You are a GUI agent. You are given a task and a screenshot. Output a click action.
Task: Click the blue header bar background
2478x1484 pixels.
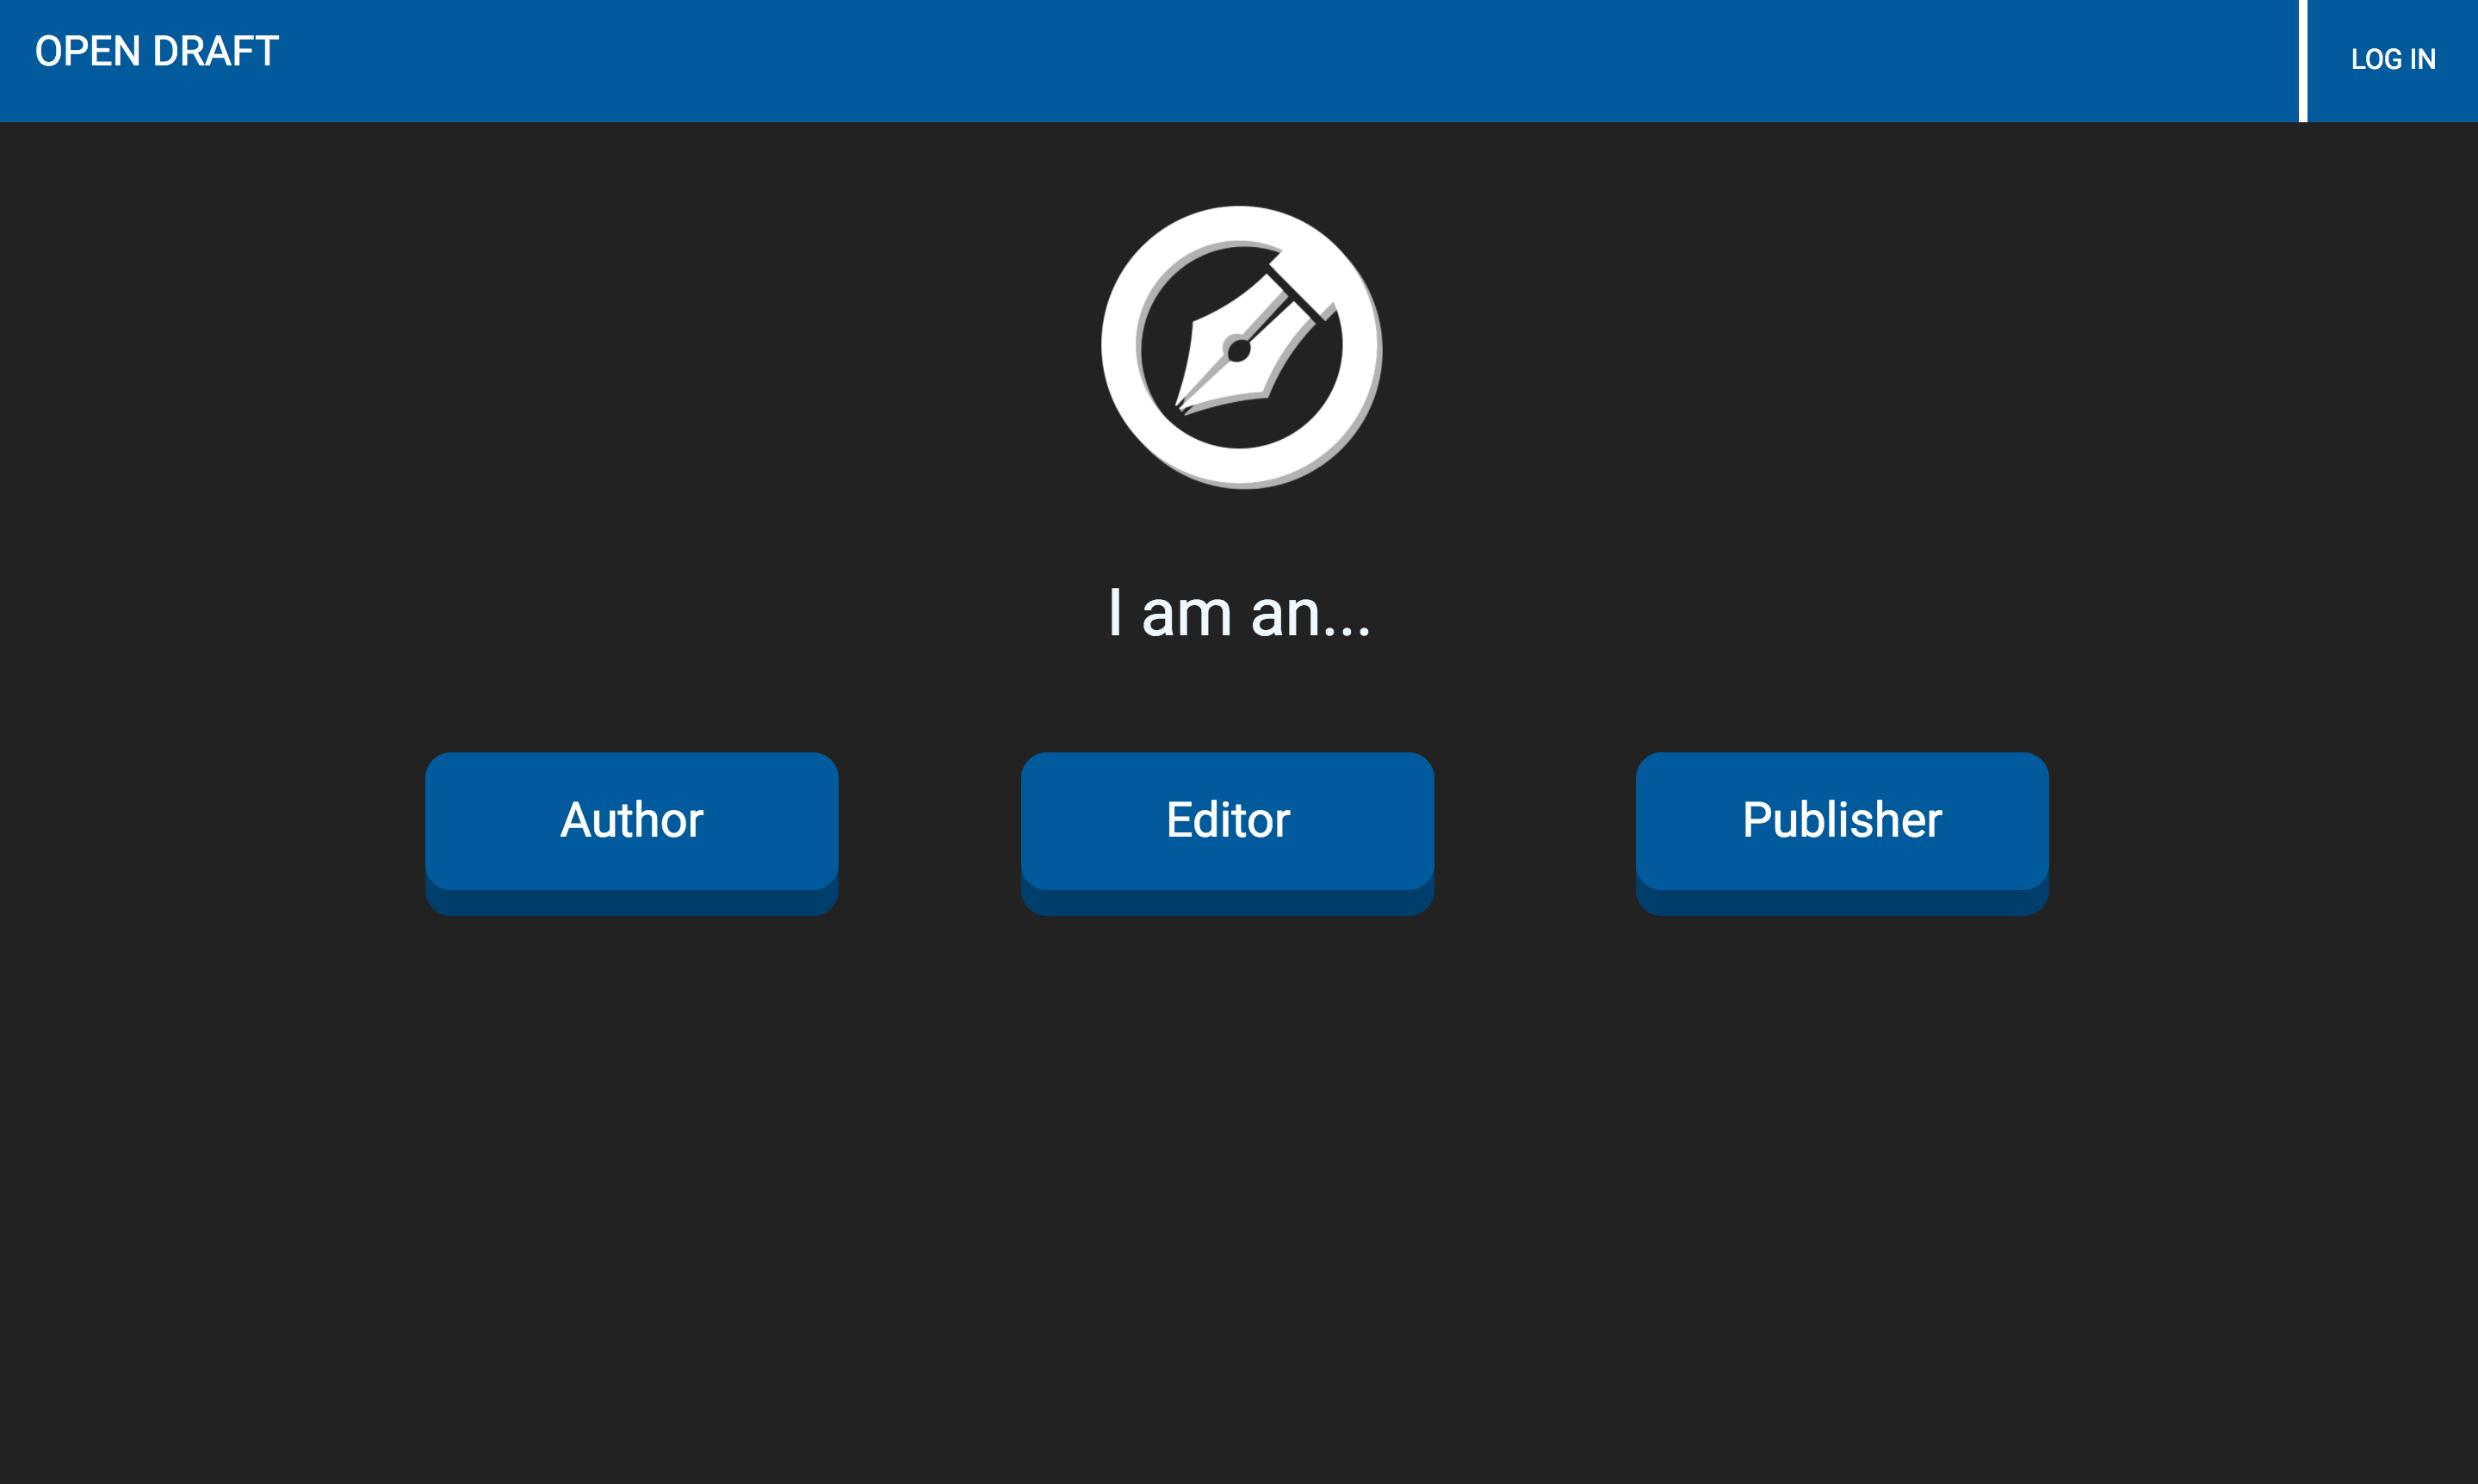(1200, 61)
